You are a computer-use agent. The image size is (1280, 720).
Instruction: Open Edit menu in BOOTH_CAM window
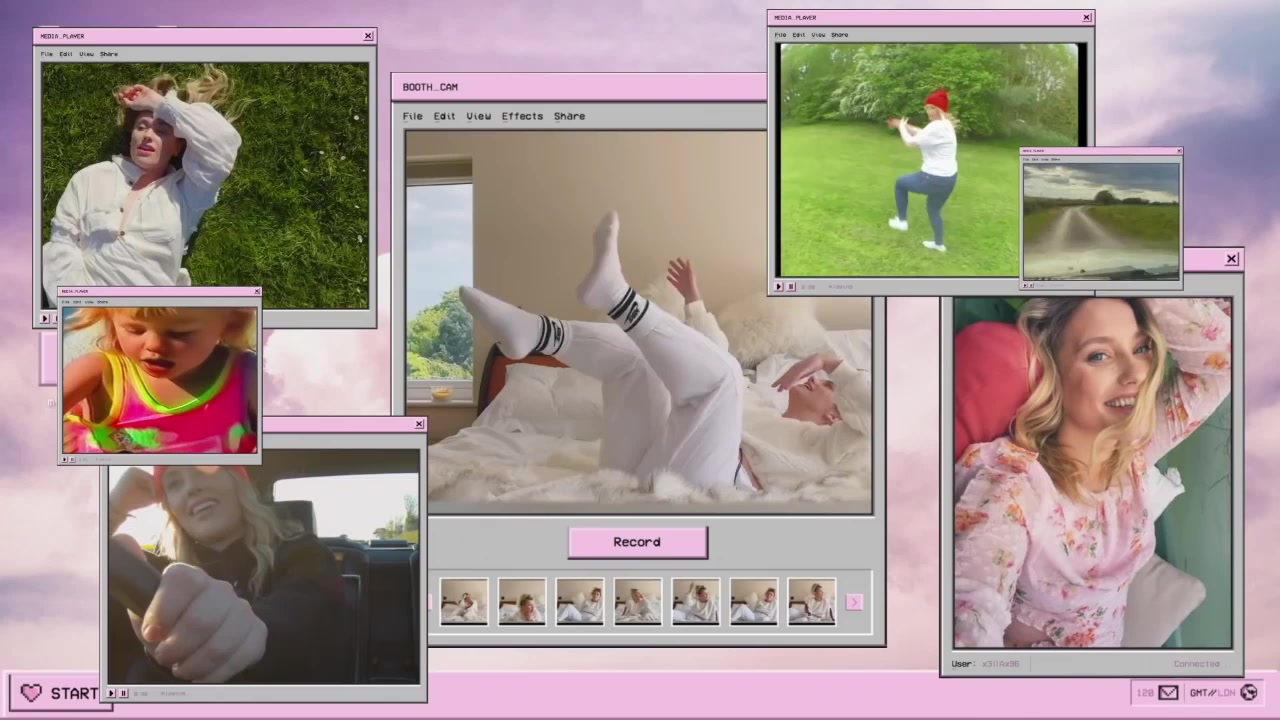(x=444, y=116)
